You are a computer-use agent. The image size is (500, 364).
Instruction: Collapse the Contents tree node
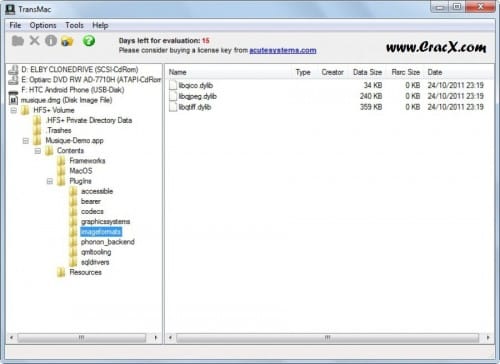(x=38, y=151)
